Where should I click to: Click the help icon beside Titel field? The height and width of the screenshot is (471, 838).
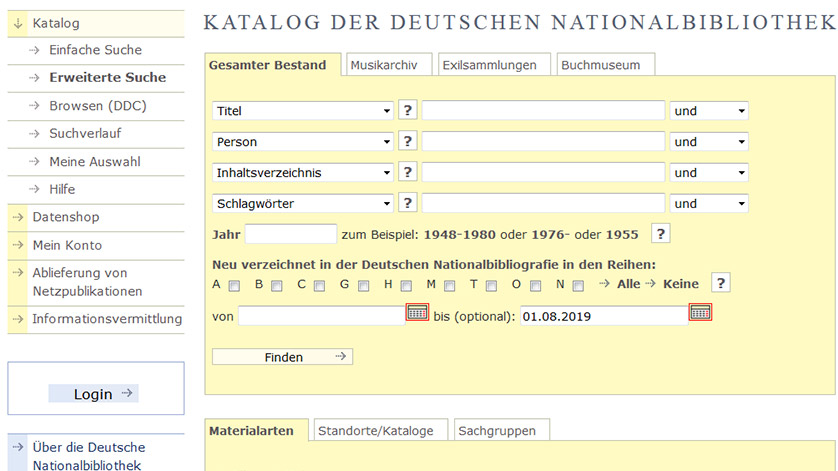click(x=408, y=111)
